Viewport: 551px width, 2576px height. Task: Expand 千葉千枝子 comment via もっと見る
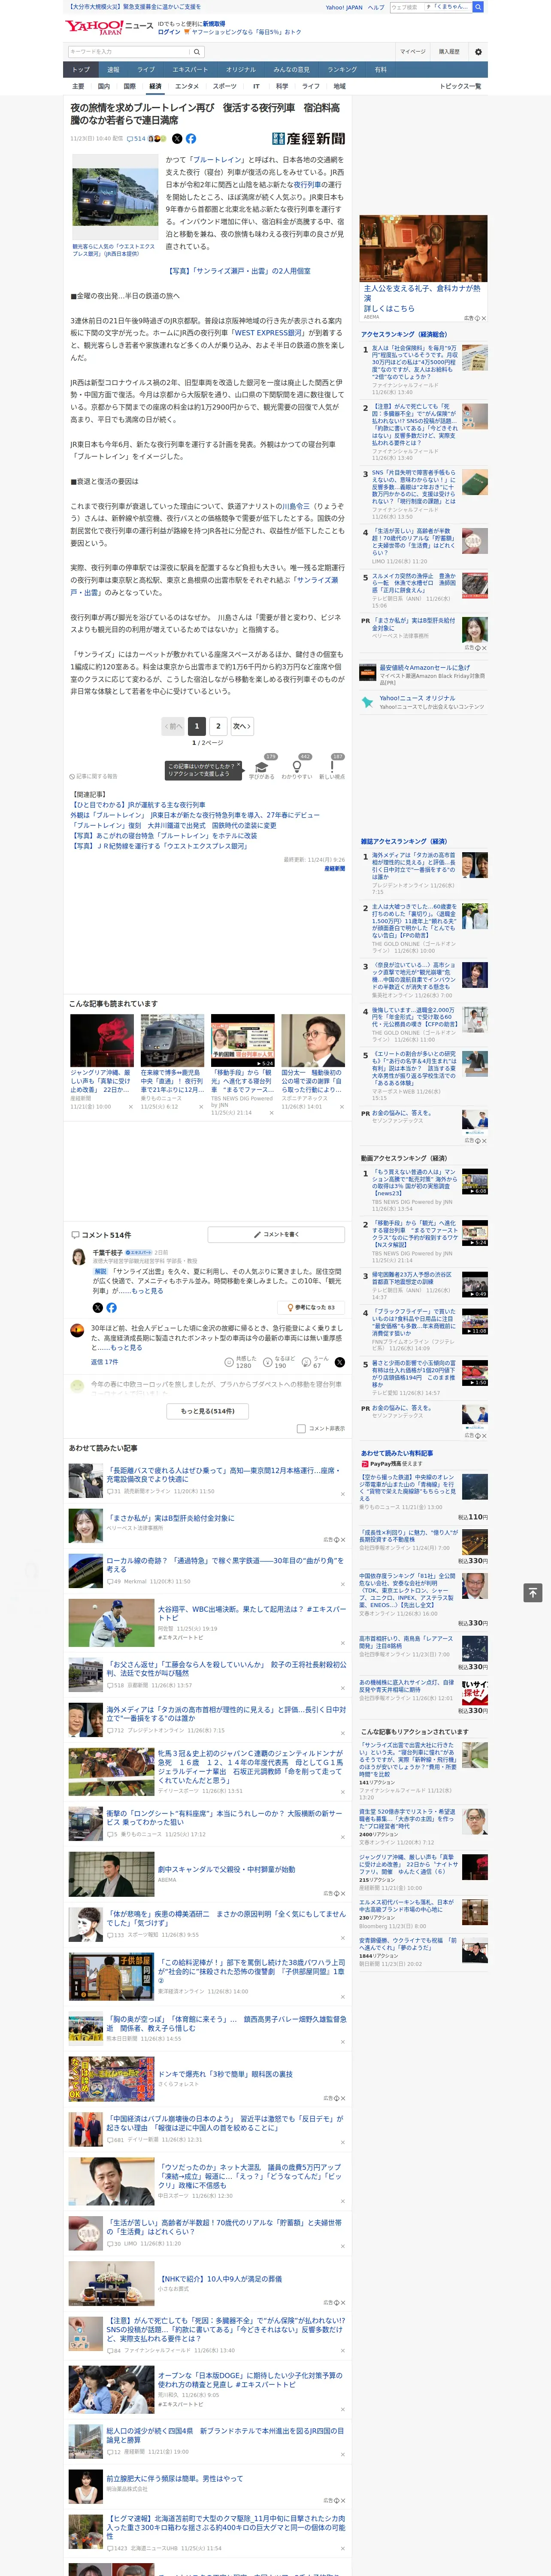pos(147,1290)
